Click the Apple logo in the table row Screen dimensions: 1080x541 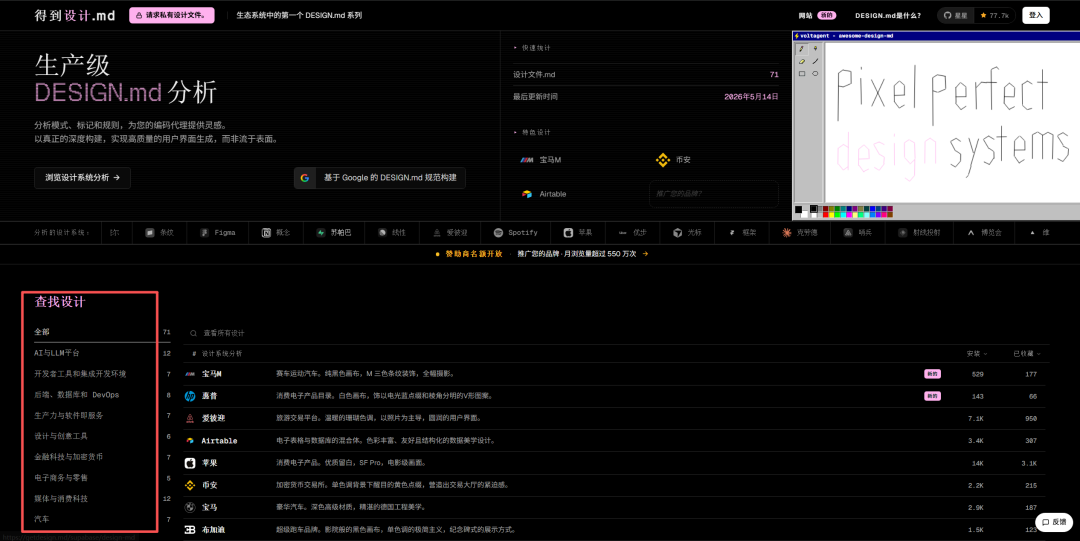[x=190, y=463]
